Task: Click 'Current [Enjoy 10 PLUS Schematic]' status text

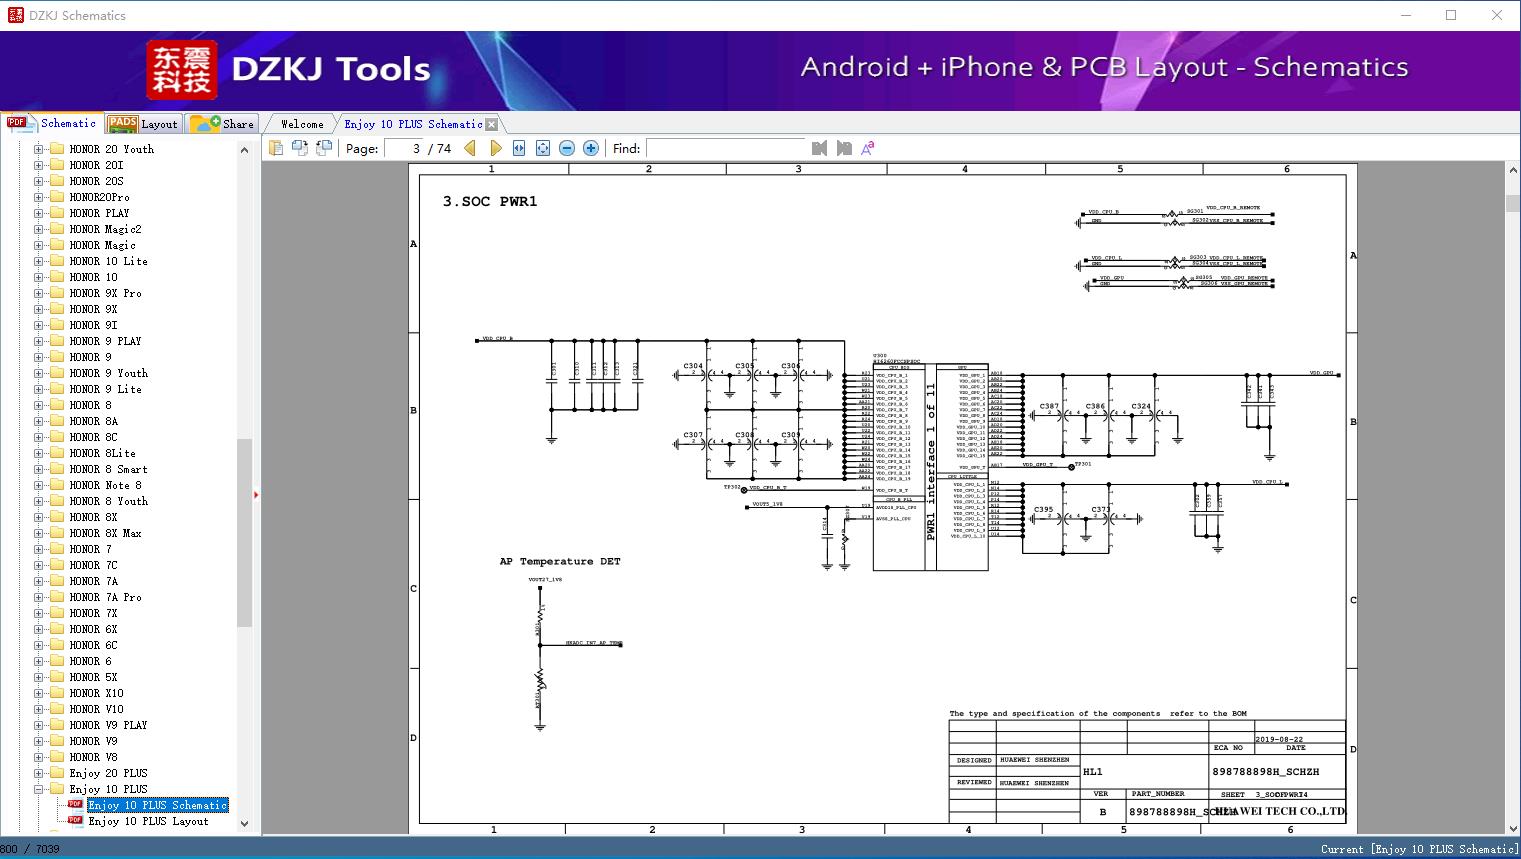Action: (x=1418, y=849)
